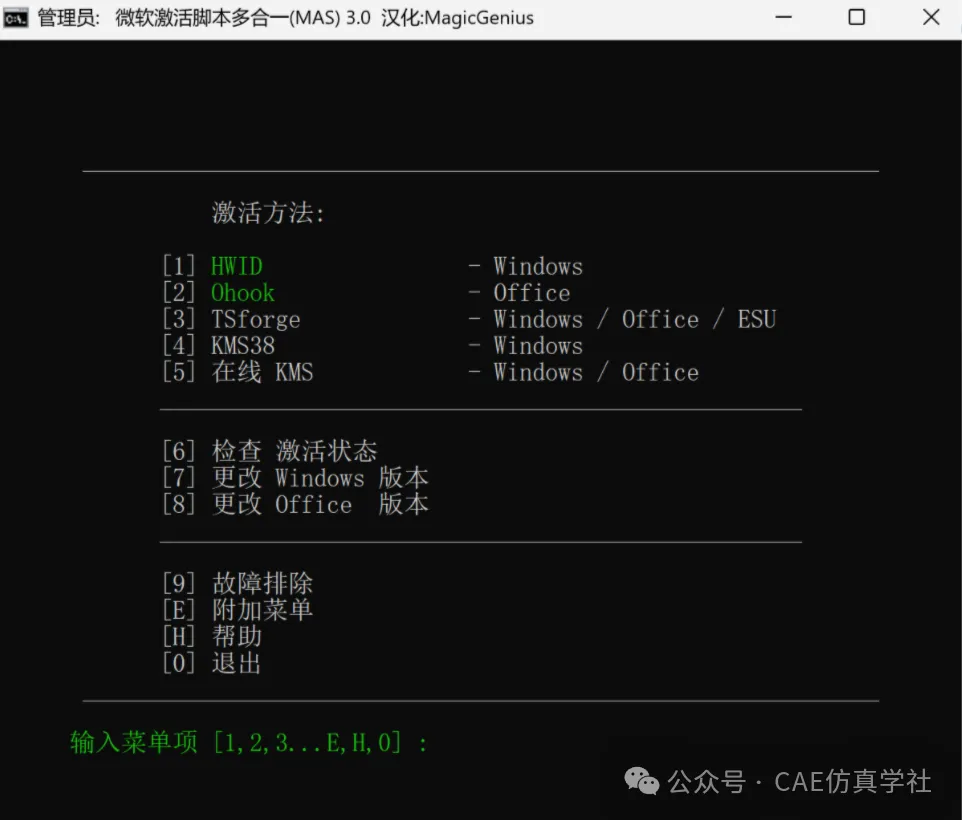
Task: Click the window title text with MagicGenius
Action: tap(286, 18)
